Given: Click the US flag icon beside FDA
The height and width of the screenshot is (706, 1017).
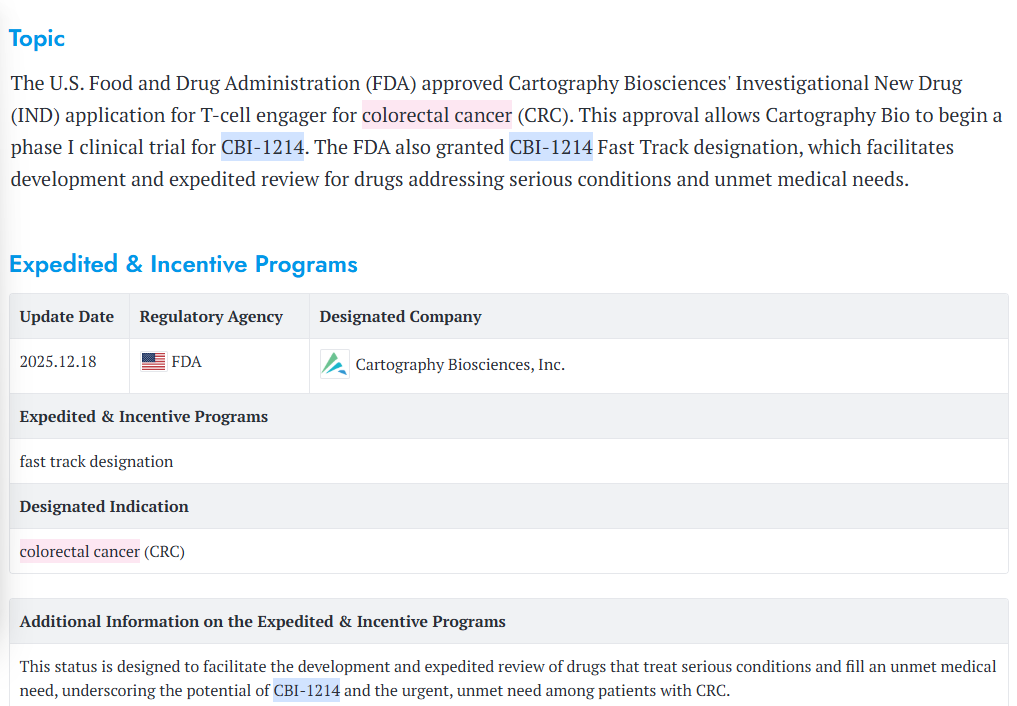Looking at the screenshot, I should [x=153, y=362].
